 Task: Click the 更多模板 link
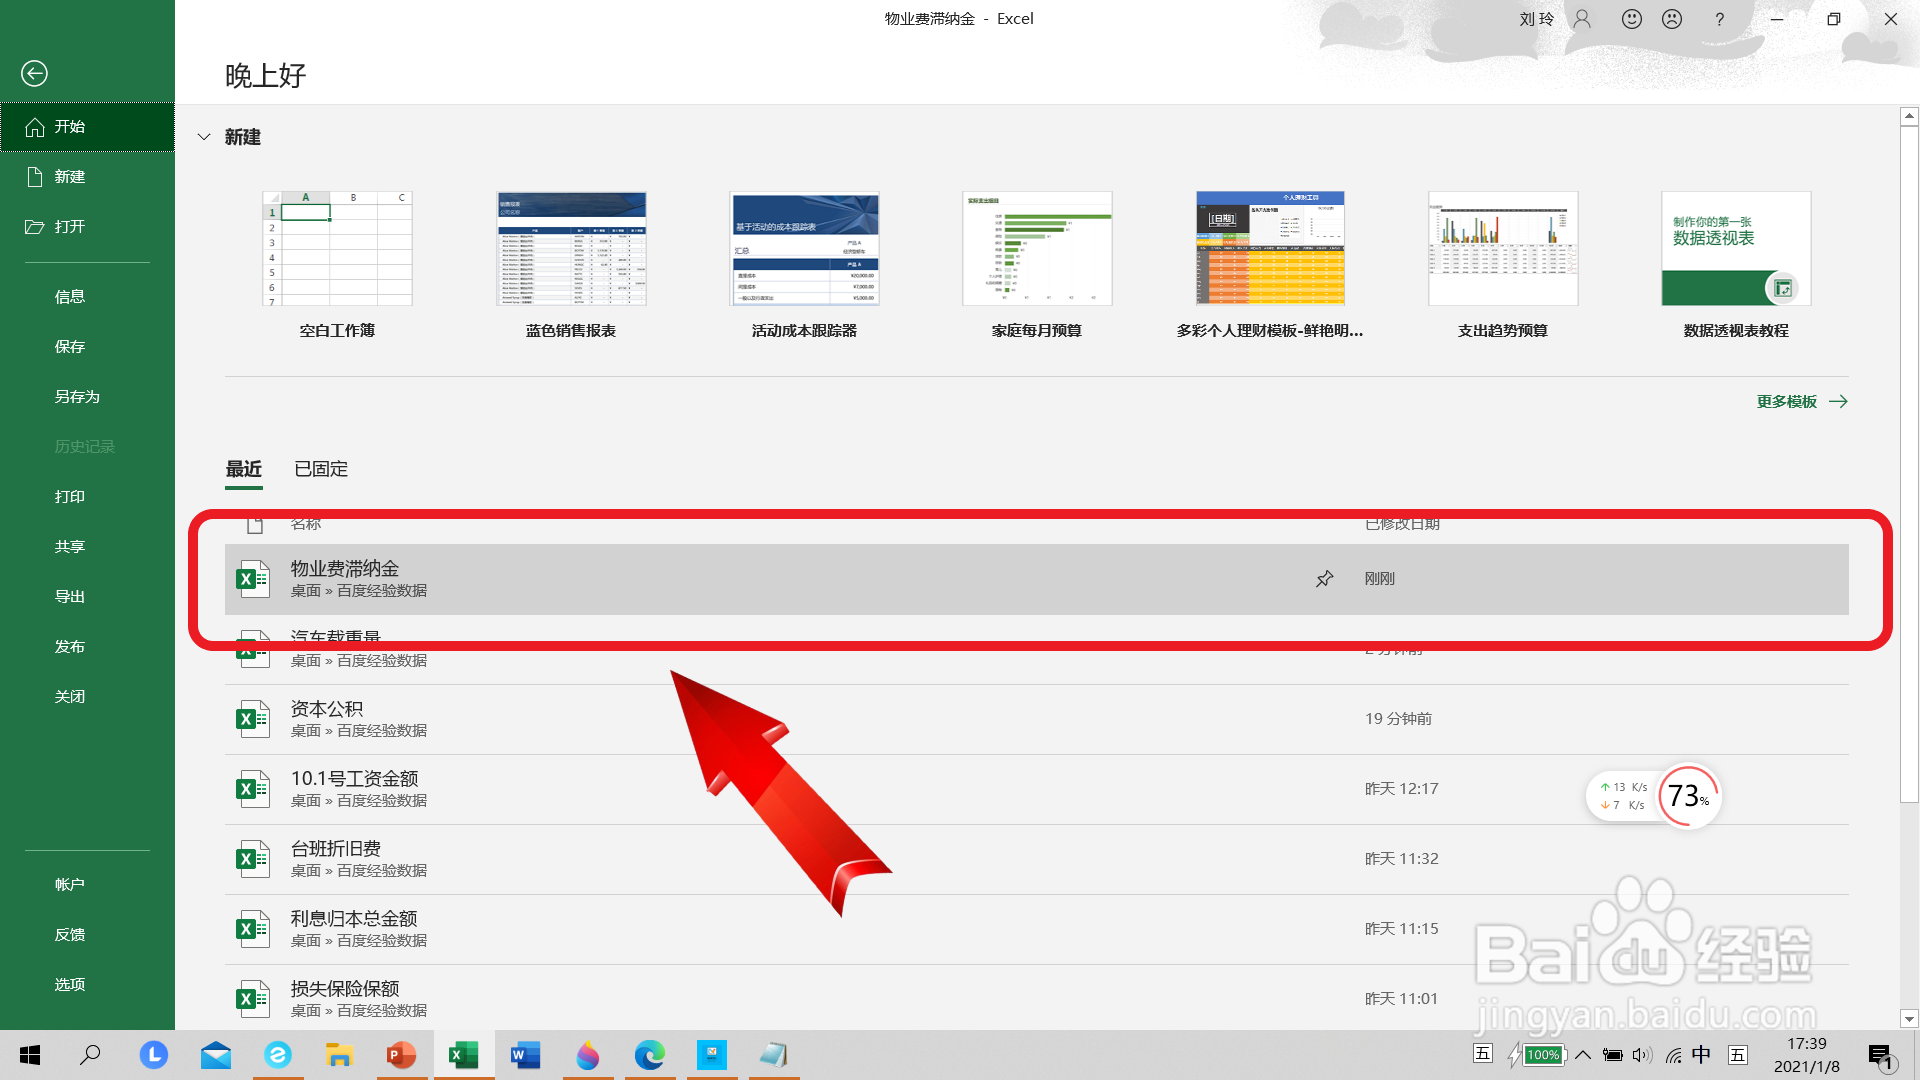(x=1802, y=402)
